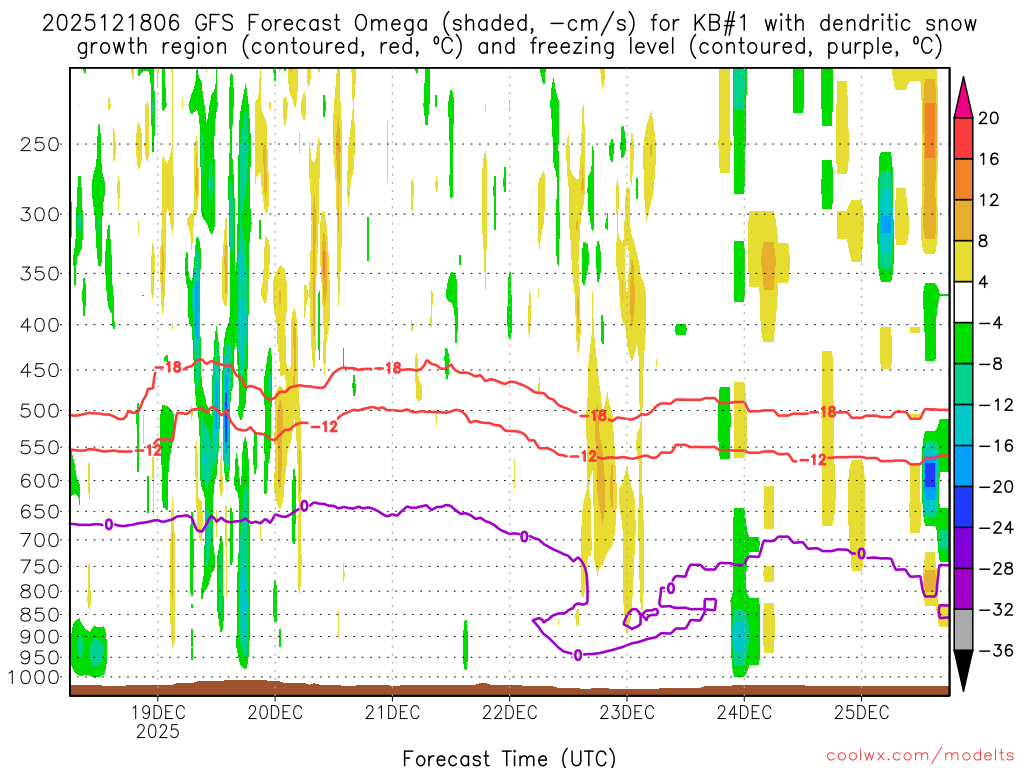This screenshot has width=1024, height=768.
Task: Pick the white -4 to 4 colorbar swatch
Action: [x=963, y=302]
